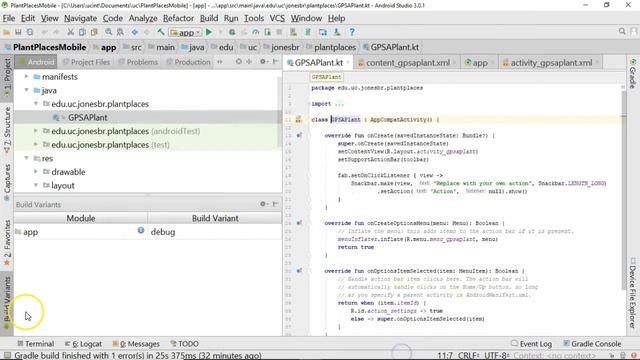The image size is (640, 360).
Task: Open the VCS menu
Action: pos(277,18)
